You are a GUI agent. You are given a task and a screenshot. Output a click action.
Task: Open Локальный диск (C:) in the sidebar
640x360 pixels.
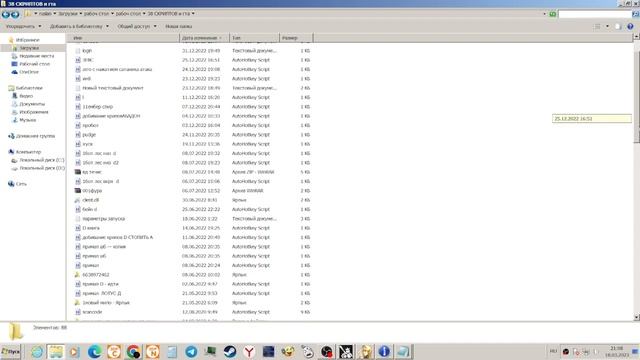tap(42, 160)
